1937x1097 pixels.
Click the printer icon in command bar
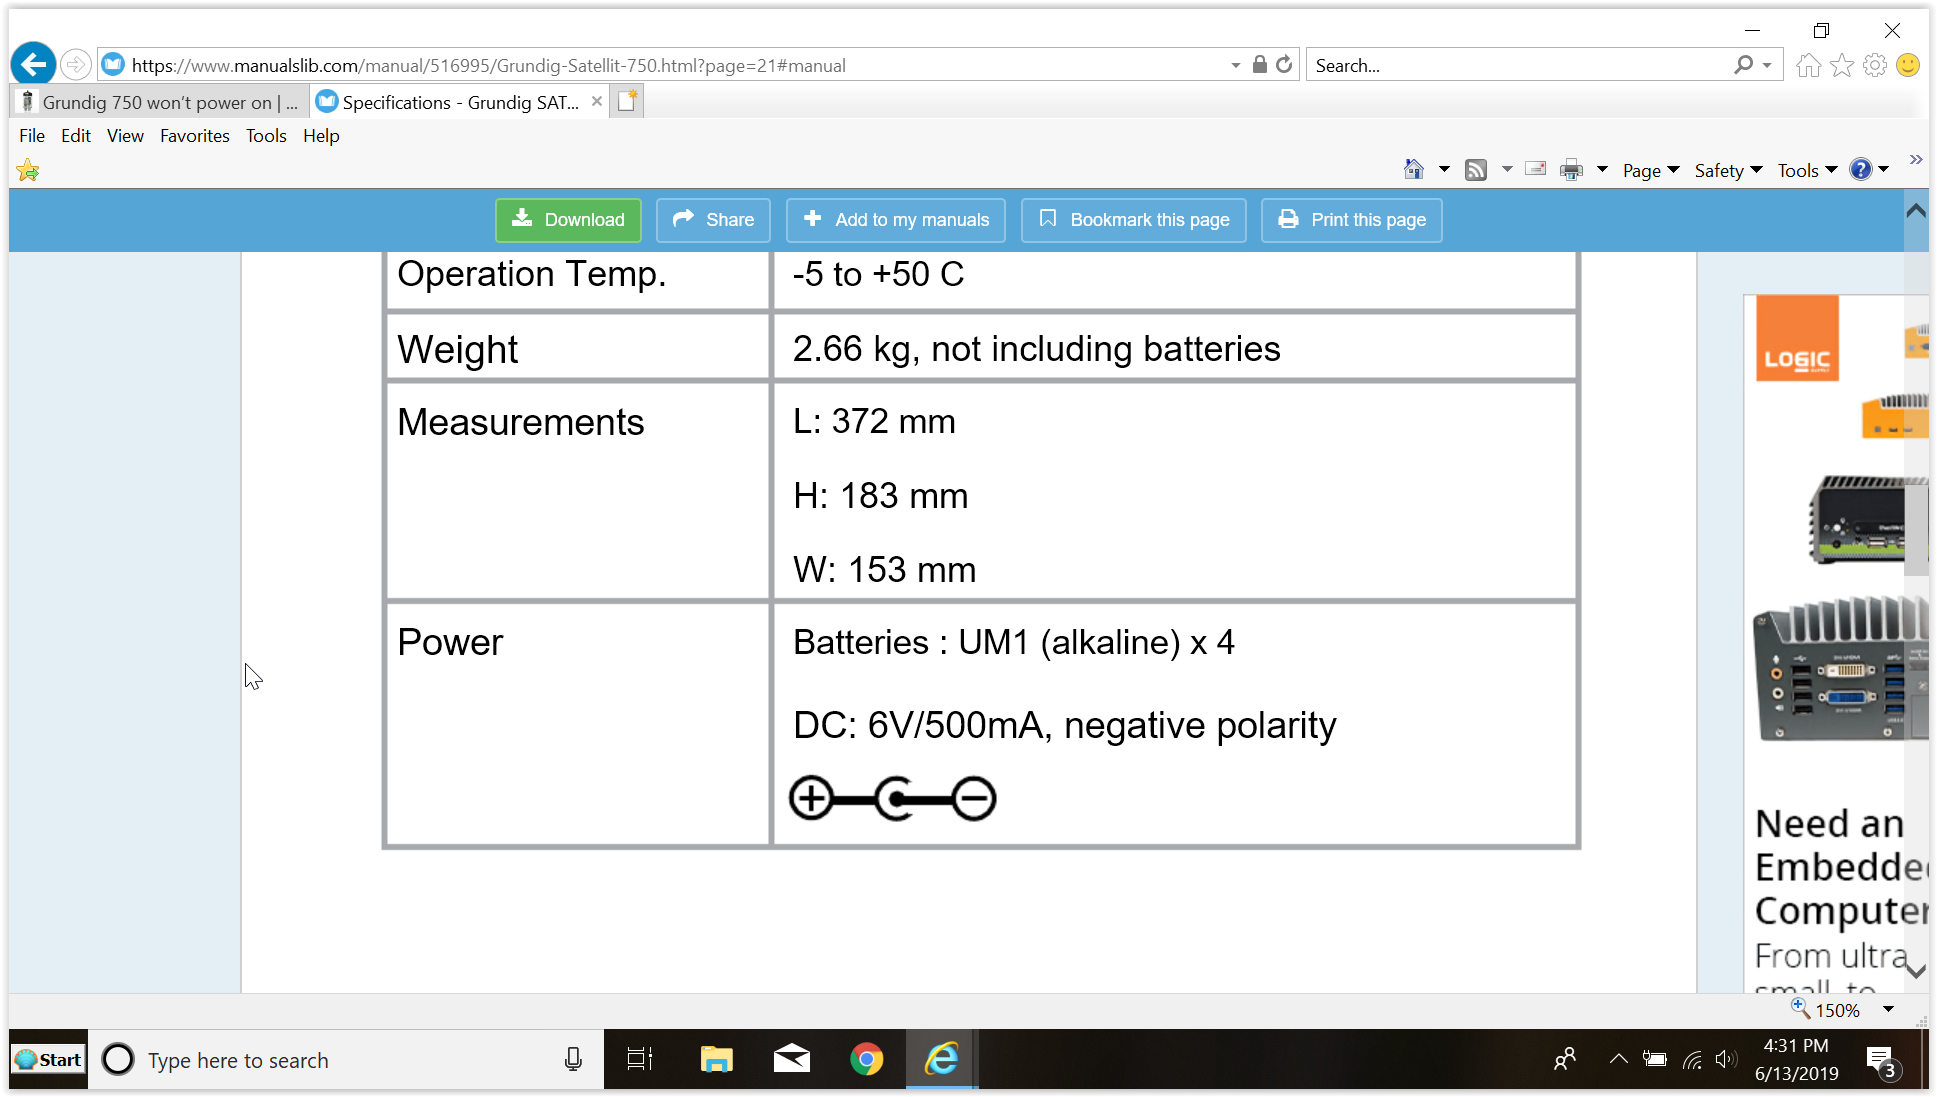tap(1571, 170)
